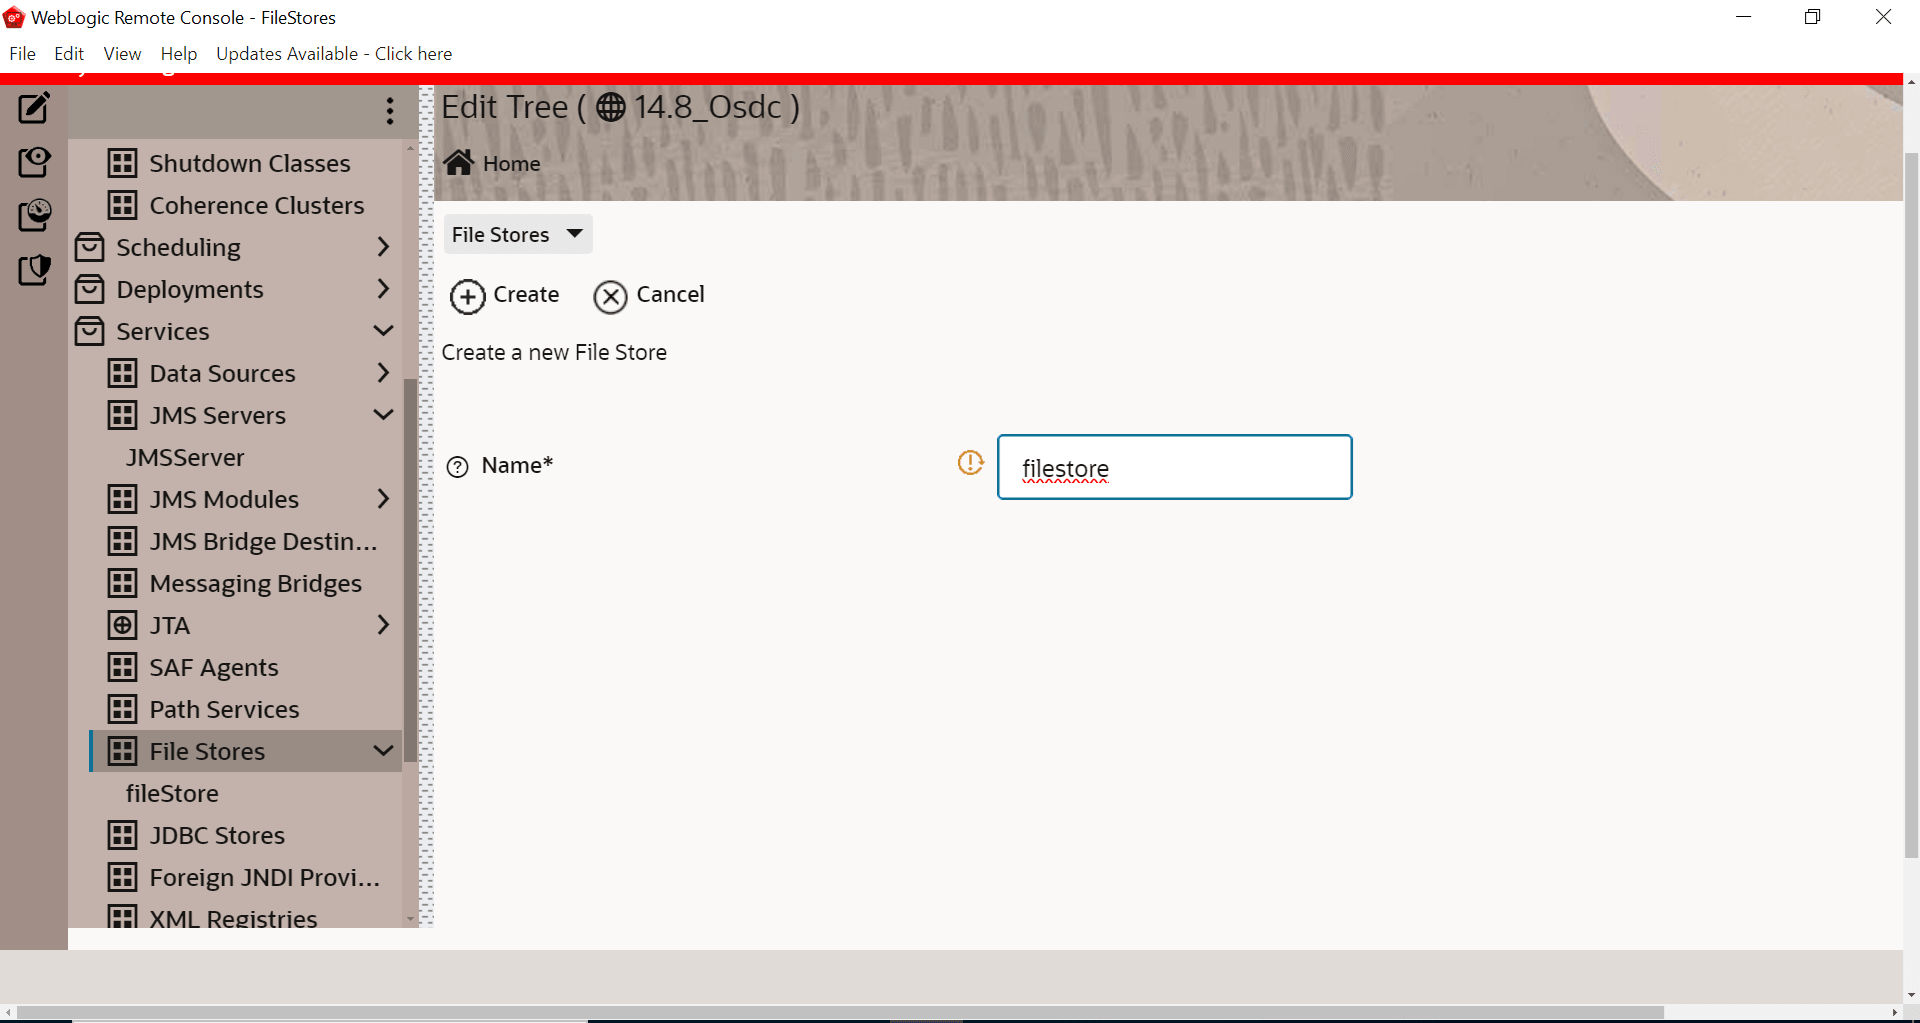This screenshot has height=1023, width=1920.
Task: Select the fileStore tree item
Action: 172,793
